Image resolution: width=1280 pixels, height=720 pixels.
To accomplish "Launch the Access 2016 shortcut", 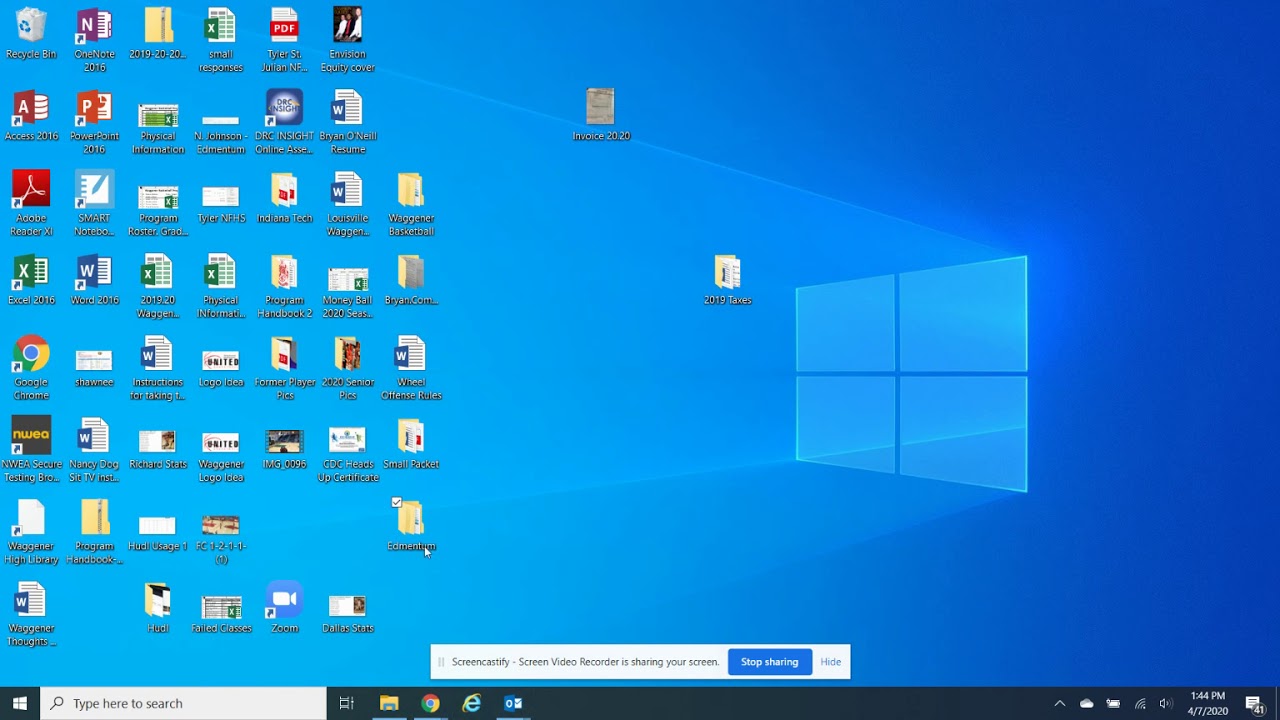I will coord(31,116).
